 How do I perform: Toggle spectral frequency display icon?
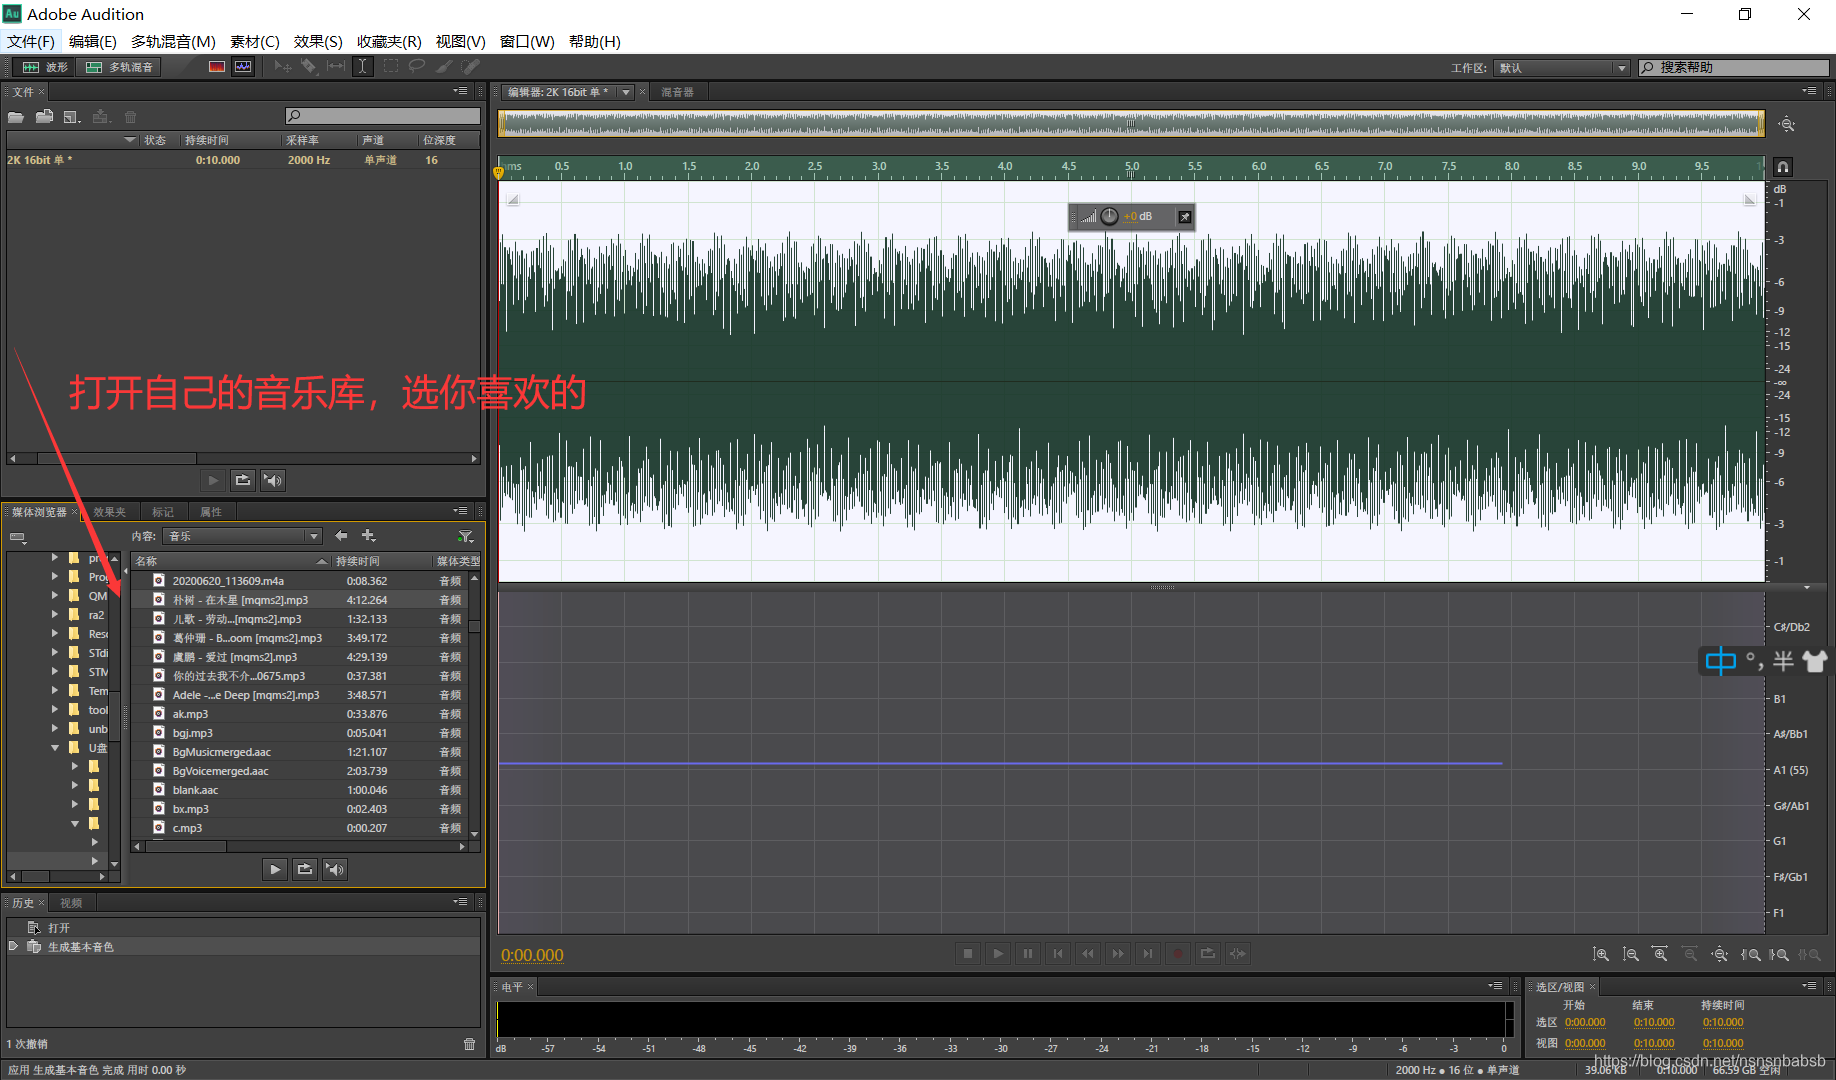tap(216, 67)
